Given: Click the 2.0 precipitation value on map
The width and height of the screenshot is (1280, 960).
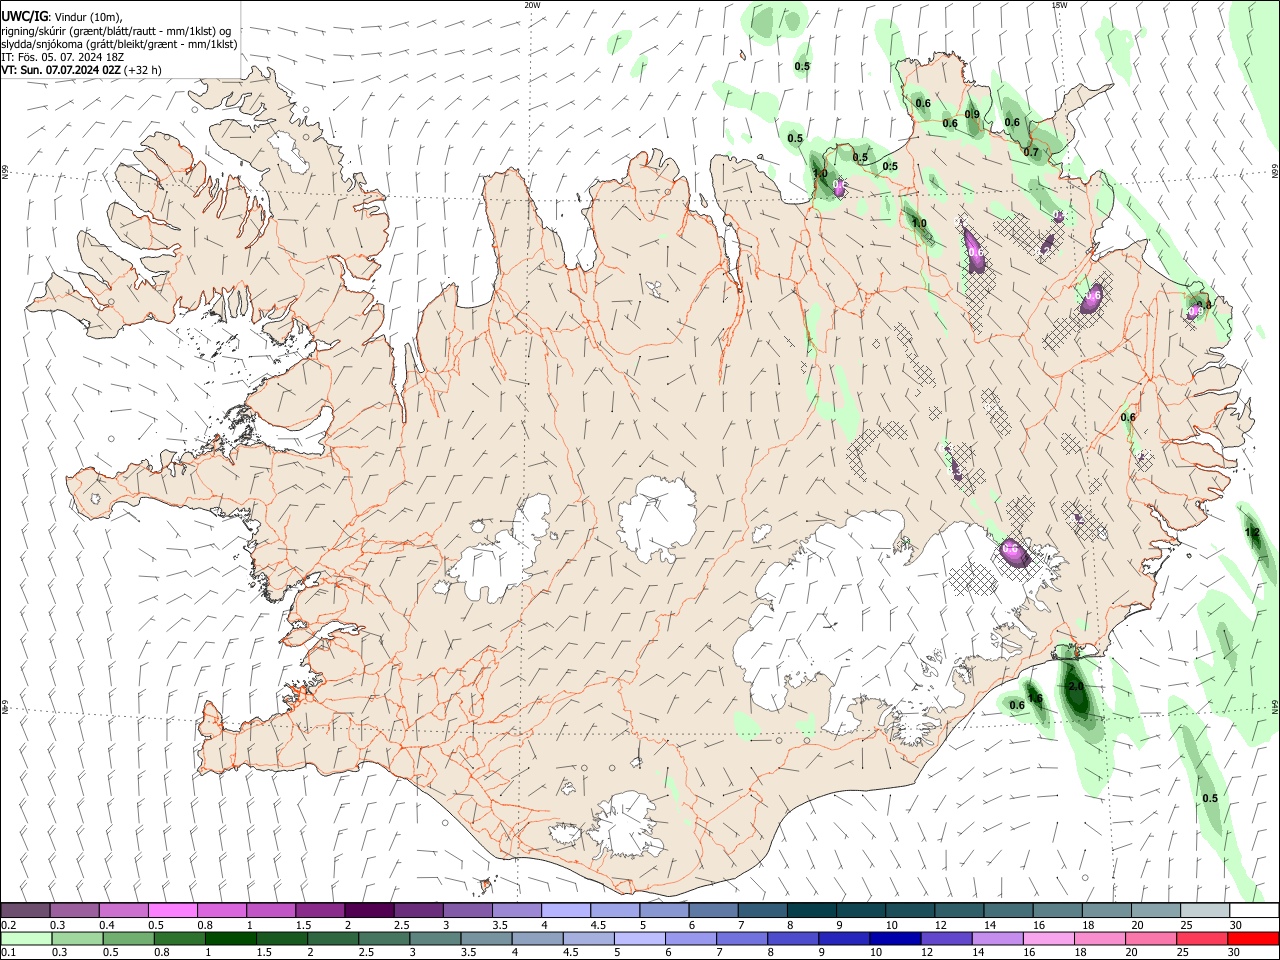Looking at the screenshot, I should point(1076,687).
